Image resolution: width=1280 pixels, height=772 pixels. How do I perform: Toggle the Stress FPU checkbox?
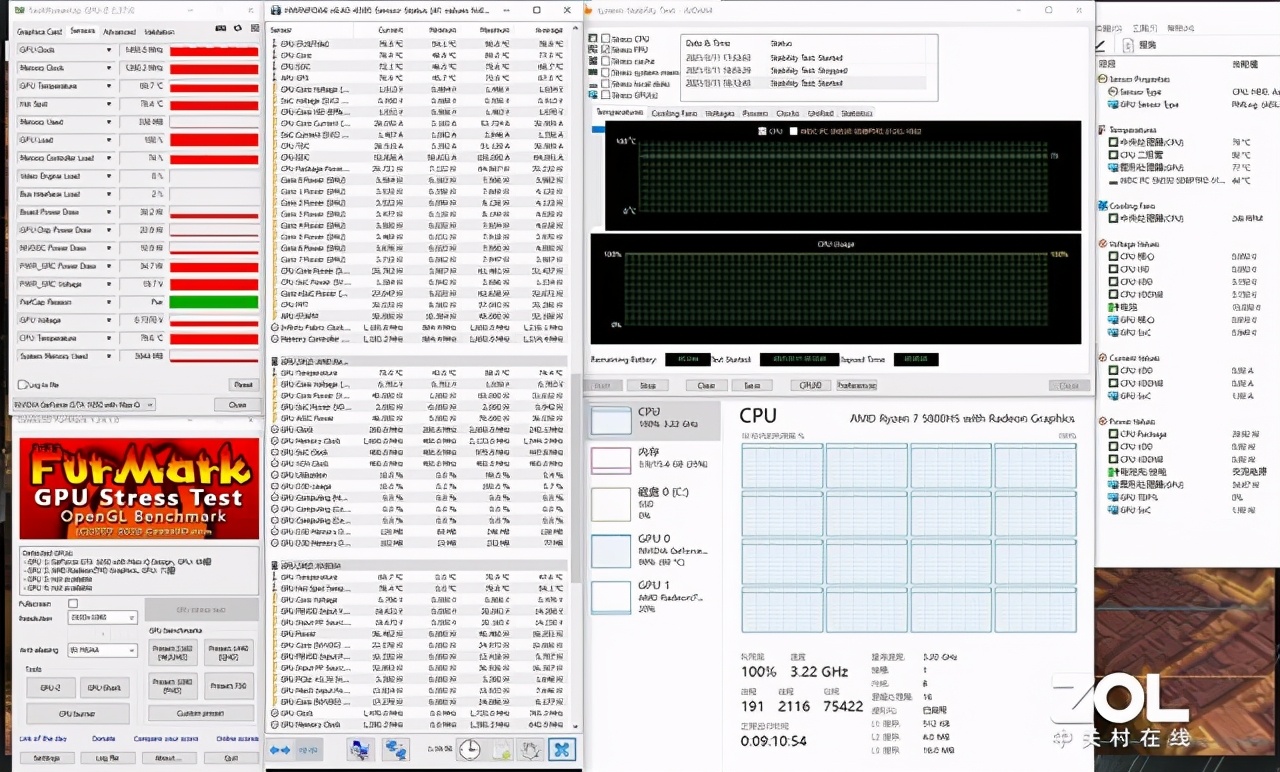coord(606,50)
